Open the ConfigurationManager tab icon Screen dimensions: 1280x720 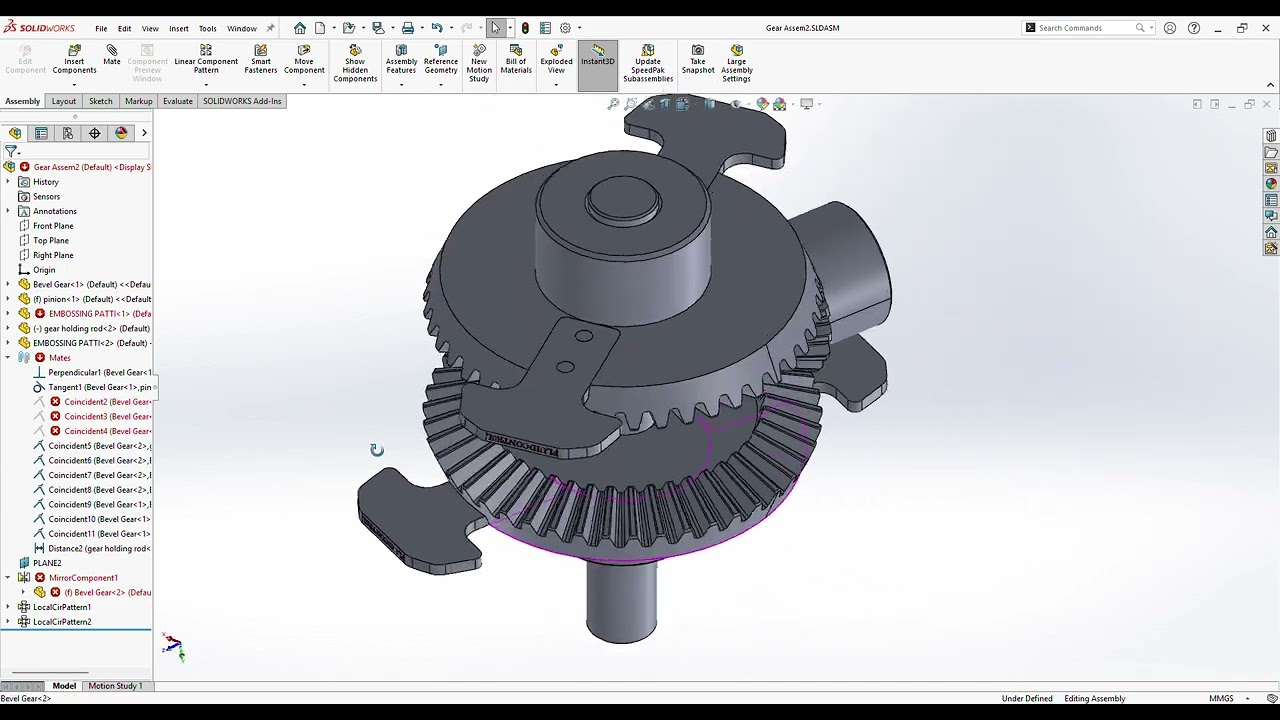(68, 133)
